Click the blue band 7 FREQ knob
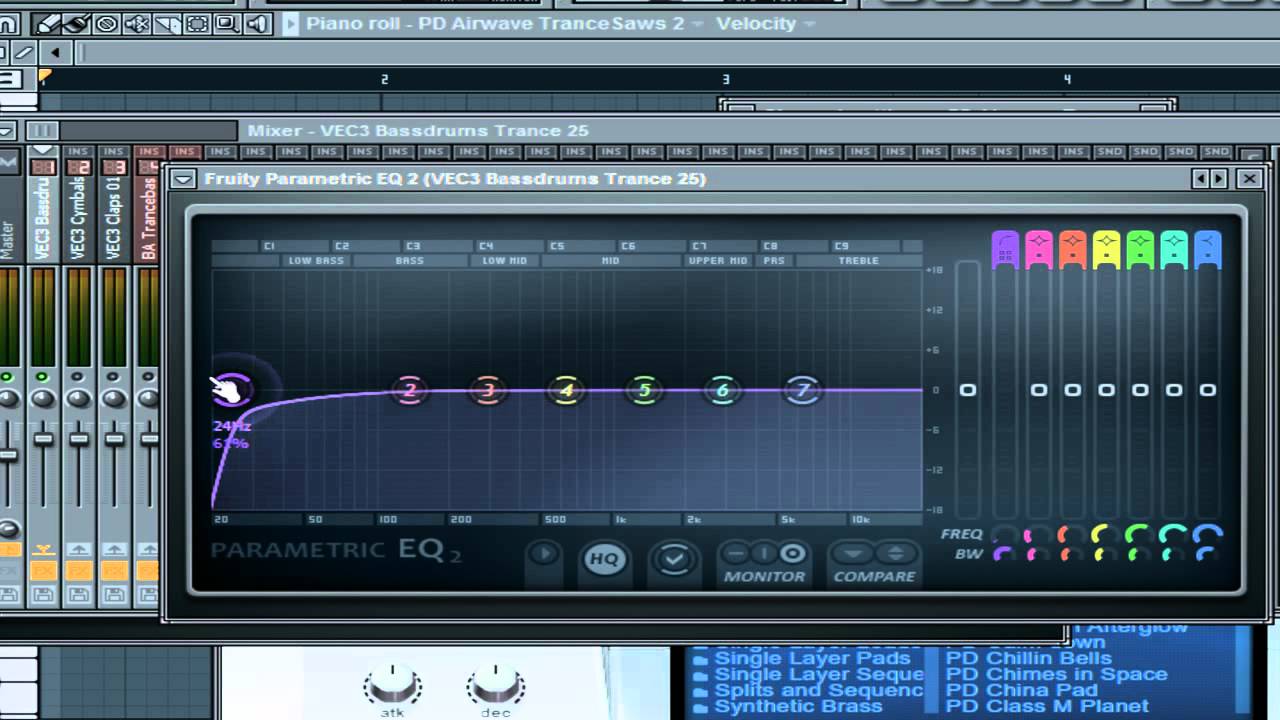The image size is (1280, 720). [x=1208, y=534]
